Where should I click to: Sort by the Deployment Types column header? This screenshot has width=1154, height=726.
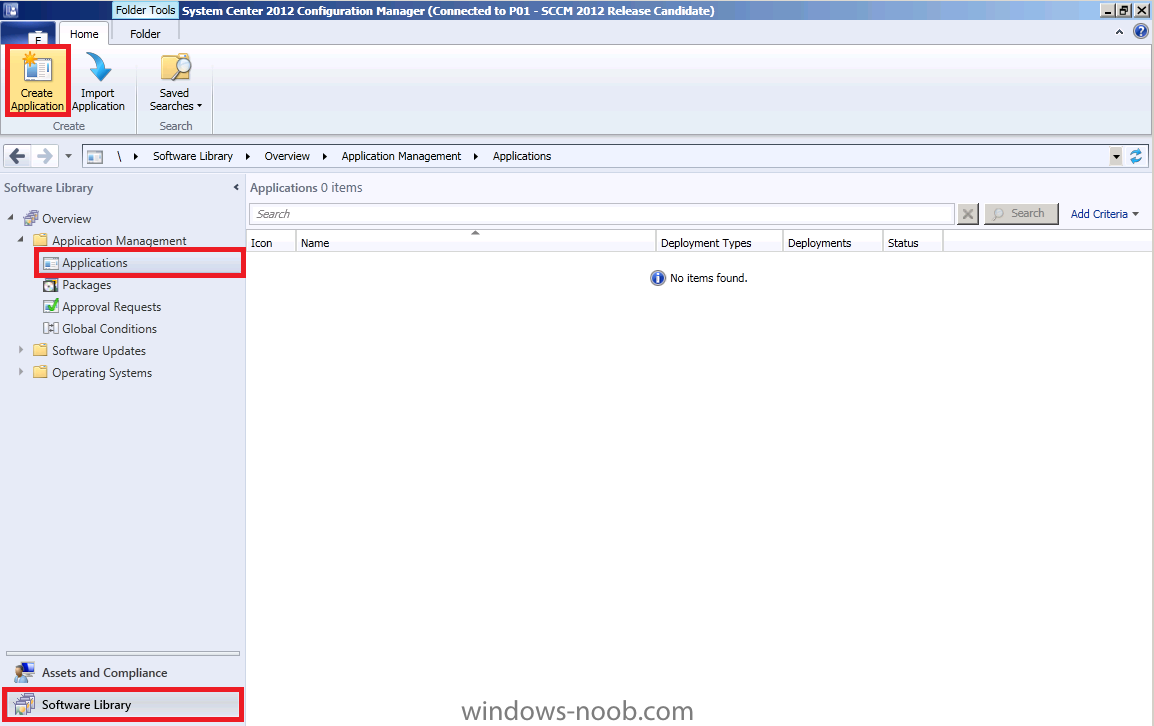719,243
